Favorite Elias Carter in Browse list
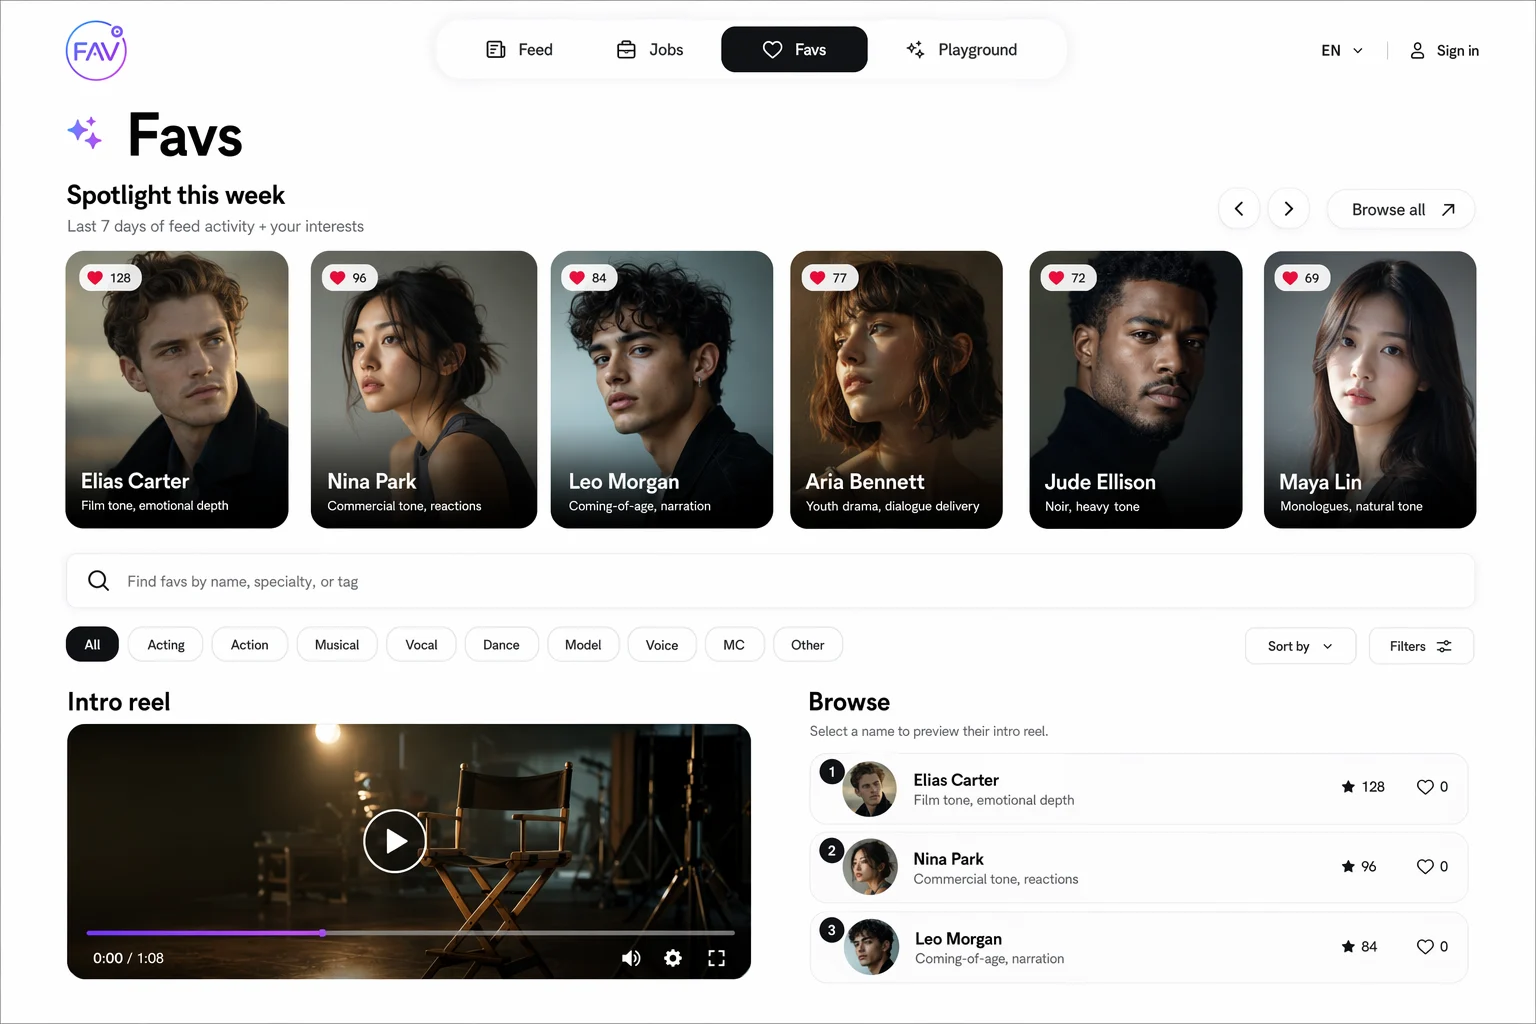Screen dimensions: 1536x1024 1425,787
